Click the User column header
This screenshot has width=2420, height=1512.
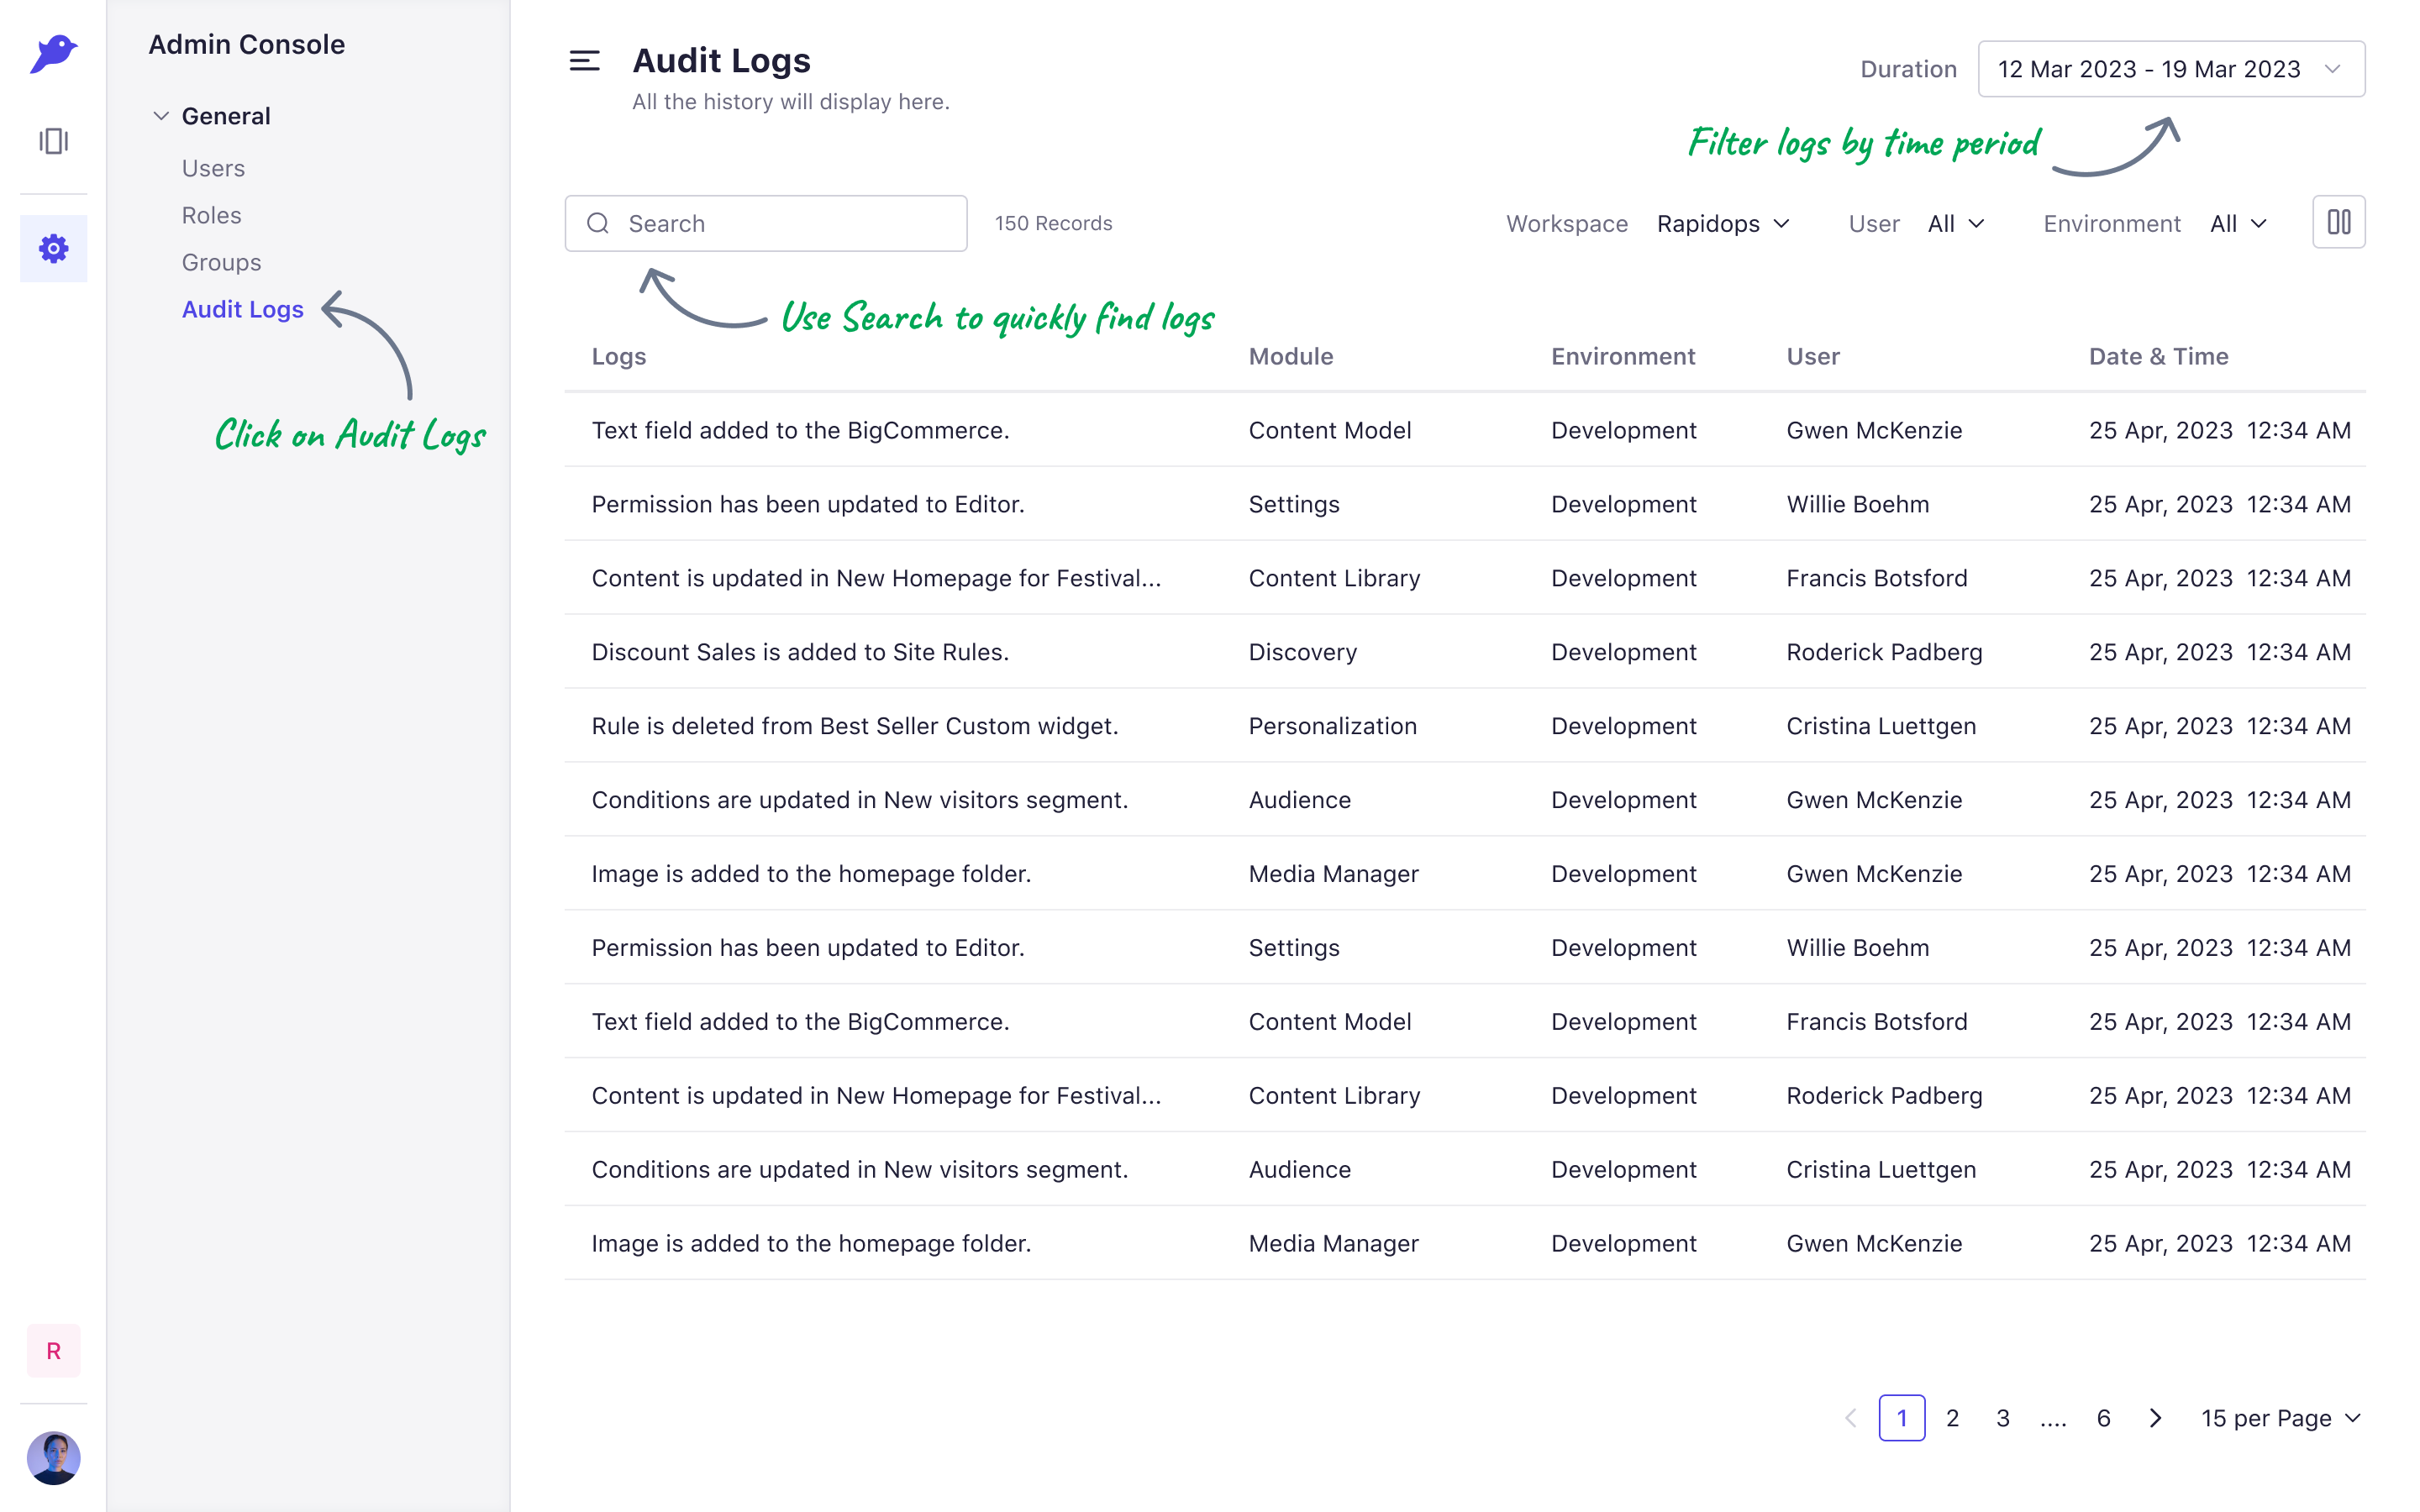click(1813, 356)
